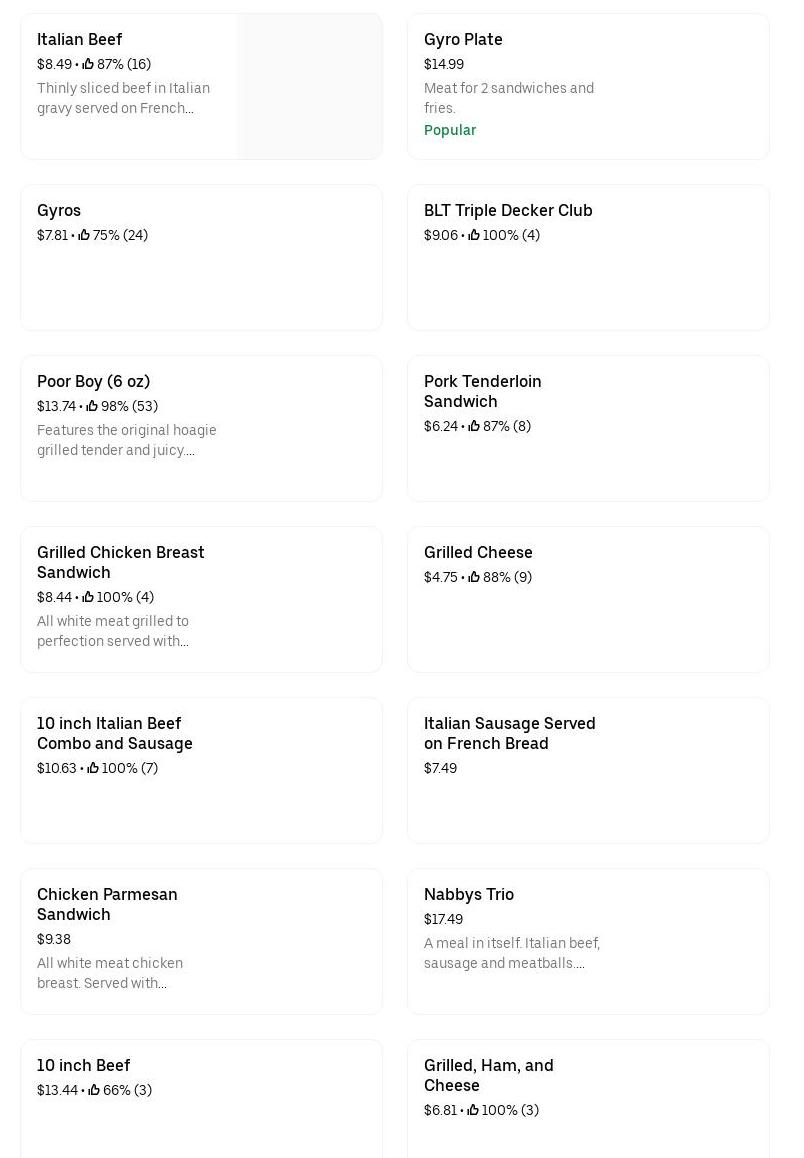
Task: Choose the Chicken Parmesan Sandwich
Action: click(201, 941)
